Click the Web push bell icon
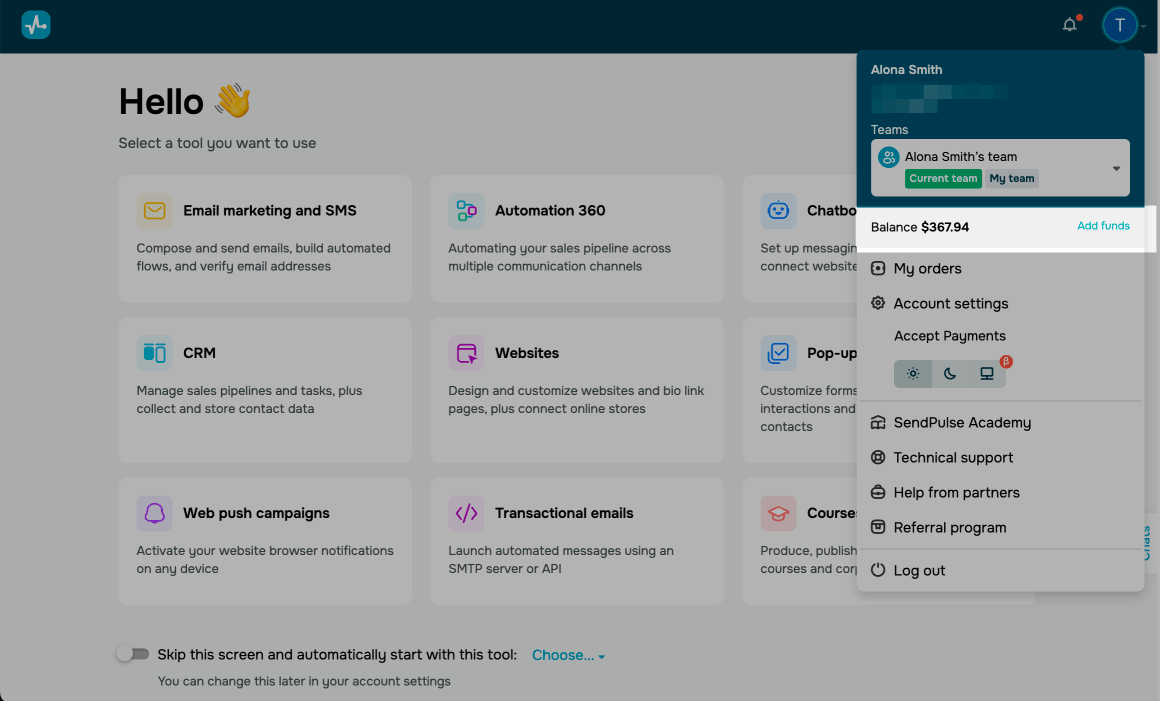 [155, 513]
